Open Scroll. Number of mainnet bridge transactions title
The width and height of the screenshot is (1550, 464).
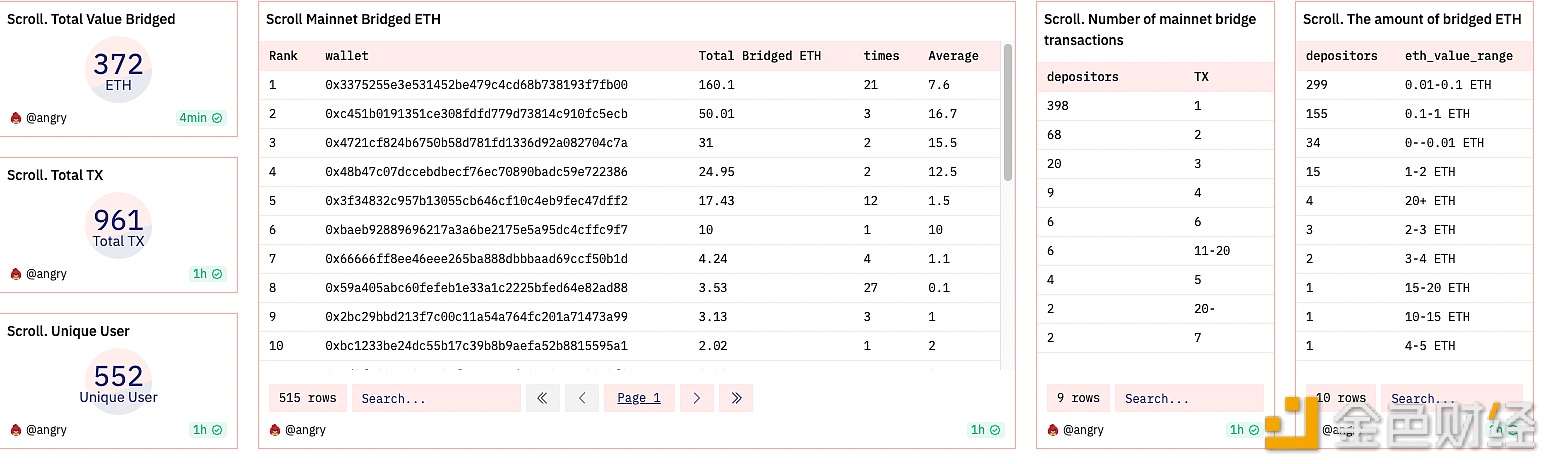click(1150, 30)
